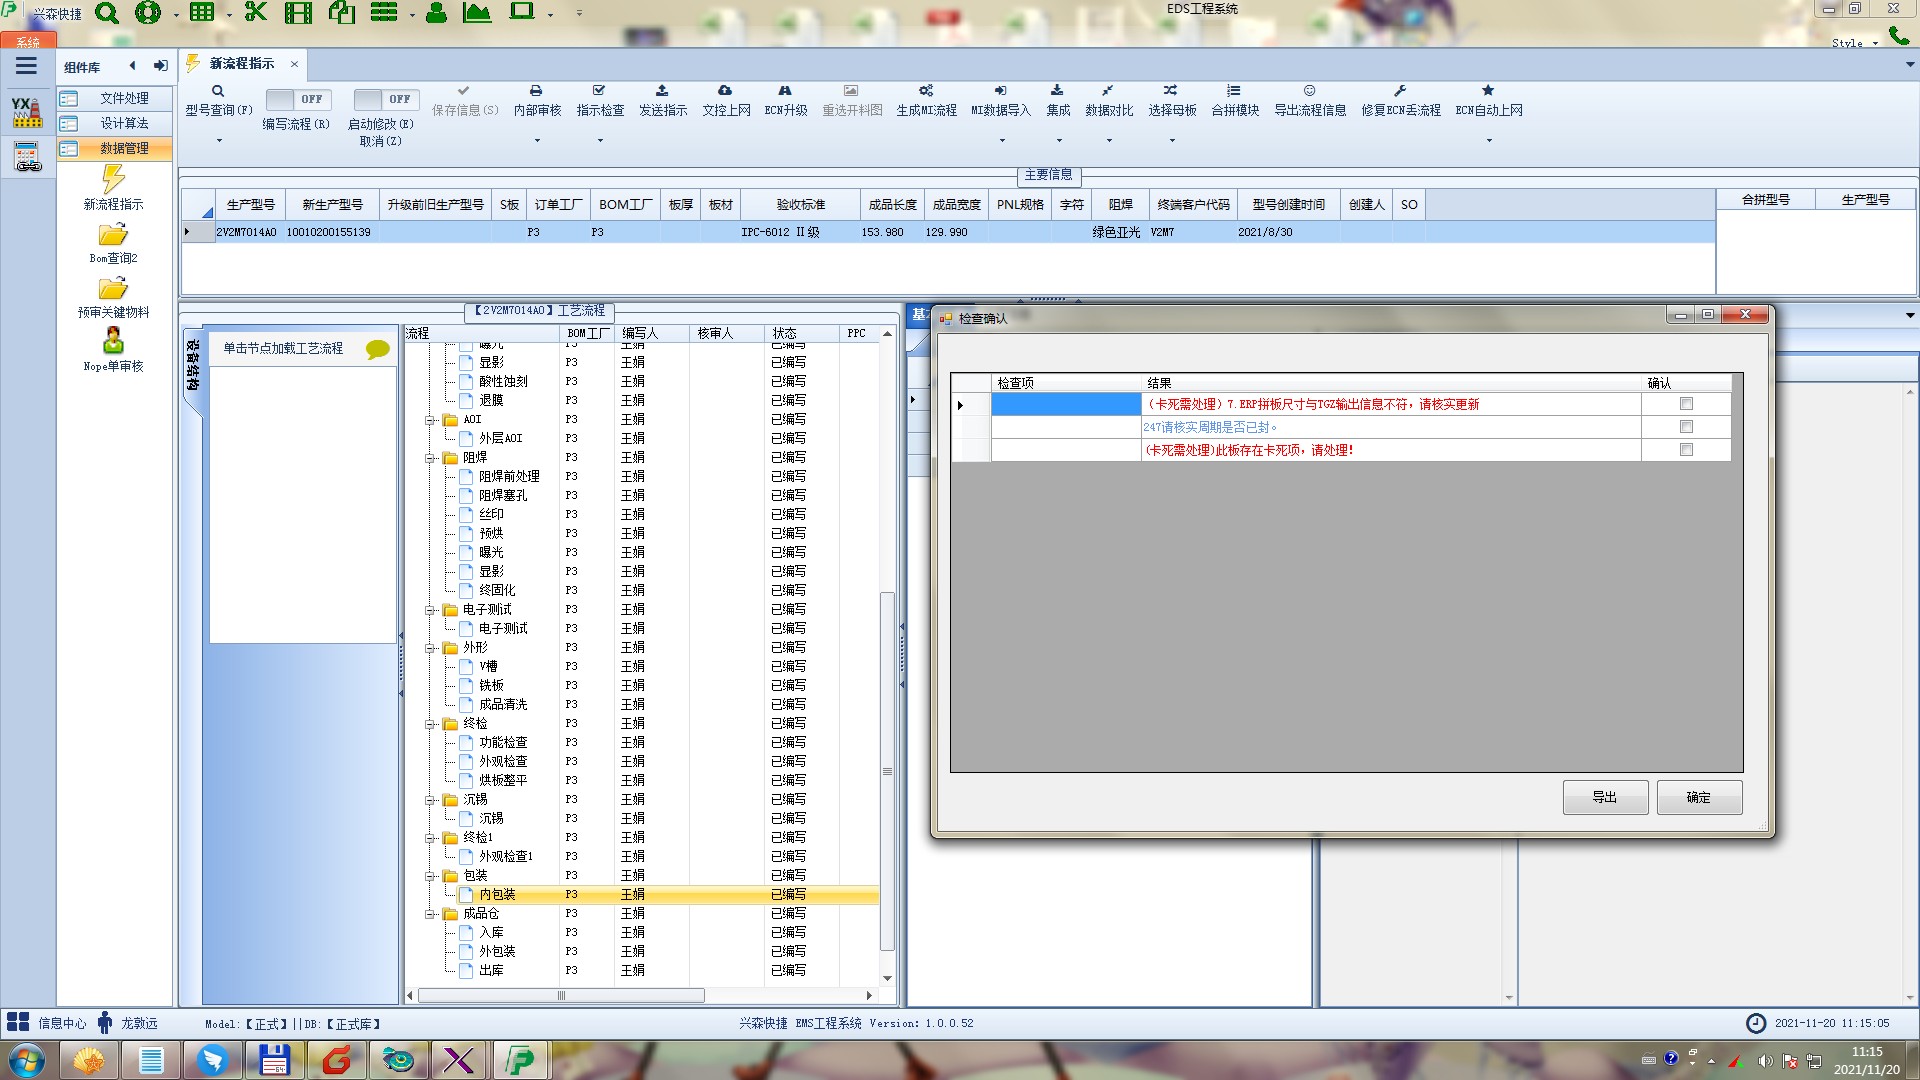Image resolution: width=1920 pixels, height=1080 pixels.
Task: Click the 文控上网 cloud icon
Action: coord(725,91)
